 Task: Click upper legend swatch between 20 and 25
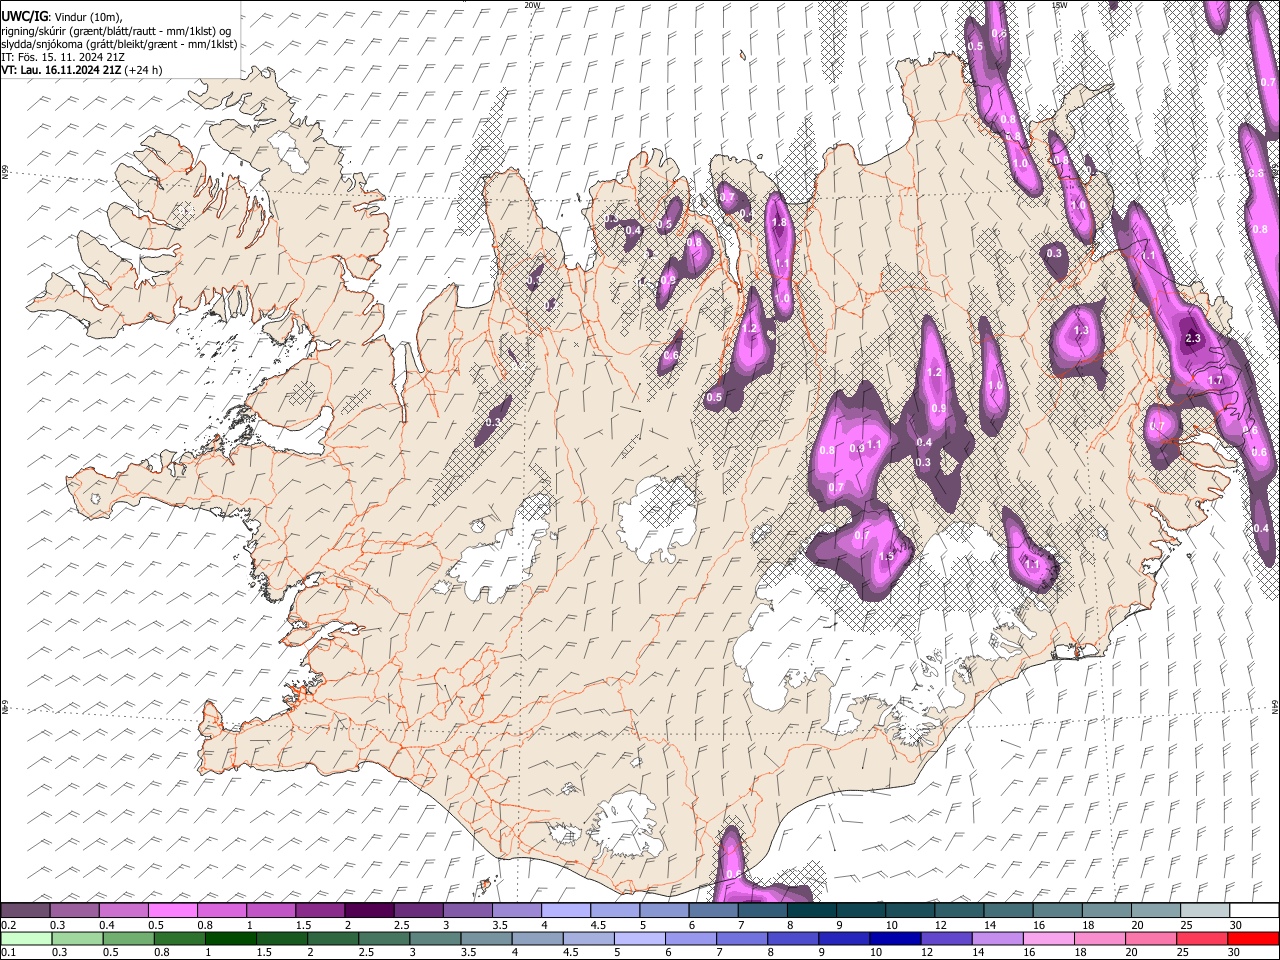[1154, 911]
